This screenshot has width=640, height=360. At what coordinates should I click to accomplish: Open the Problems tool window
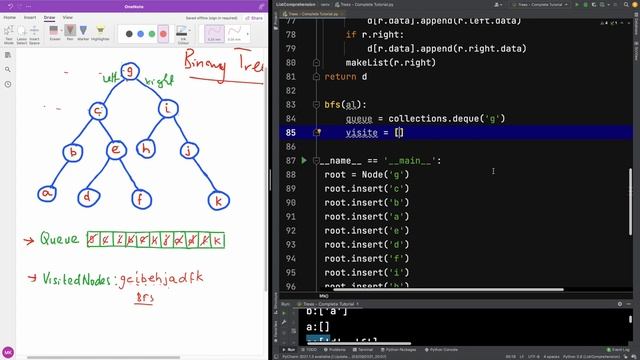point(335,350)
